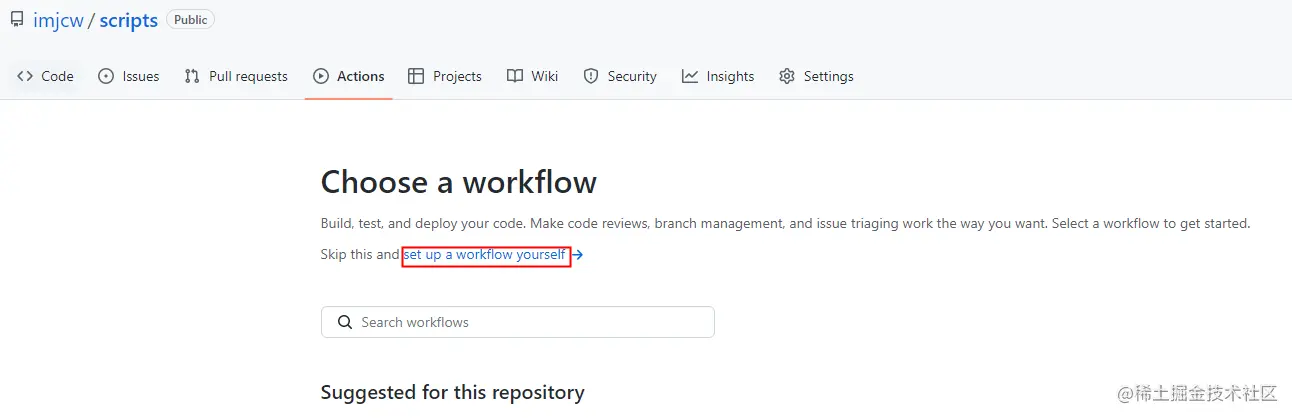Focus the Search workflows input field
Viewport: 1292px width, 418px height.
530,322
